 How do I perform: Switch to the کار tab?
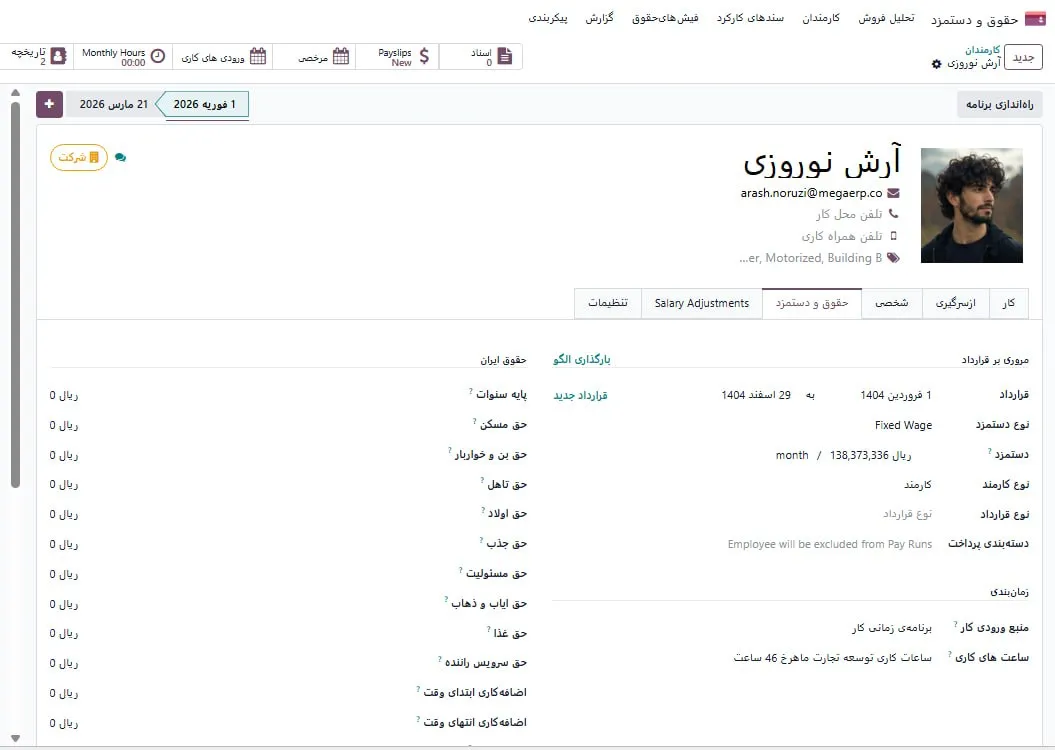[1009, 303]
